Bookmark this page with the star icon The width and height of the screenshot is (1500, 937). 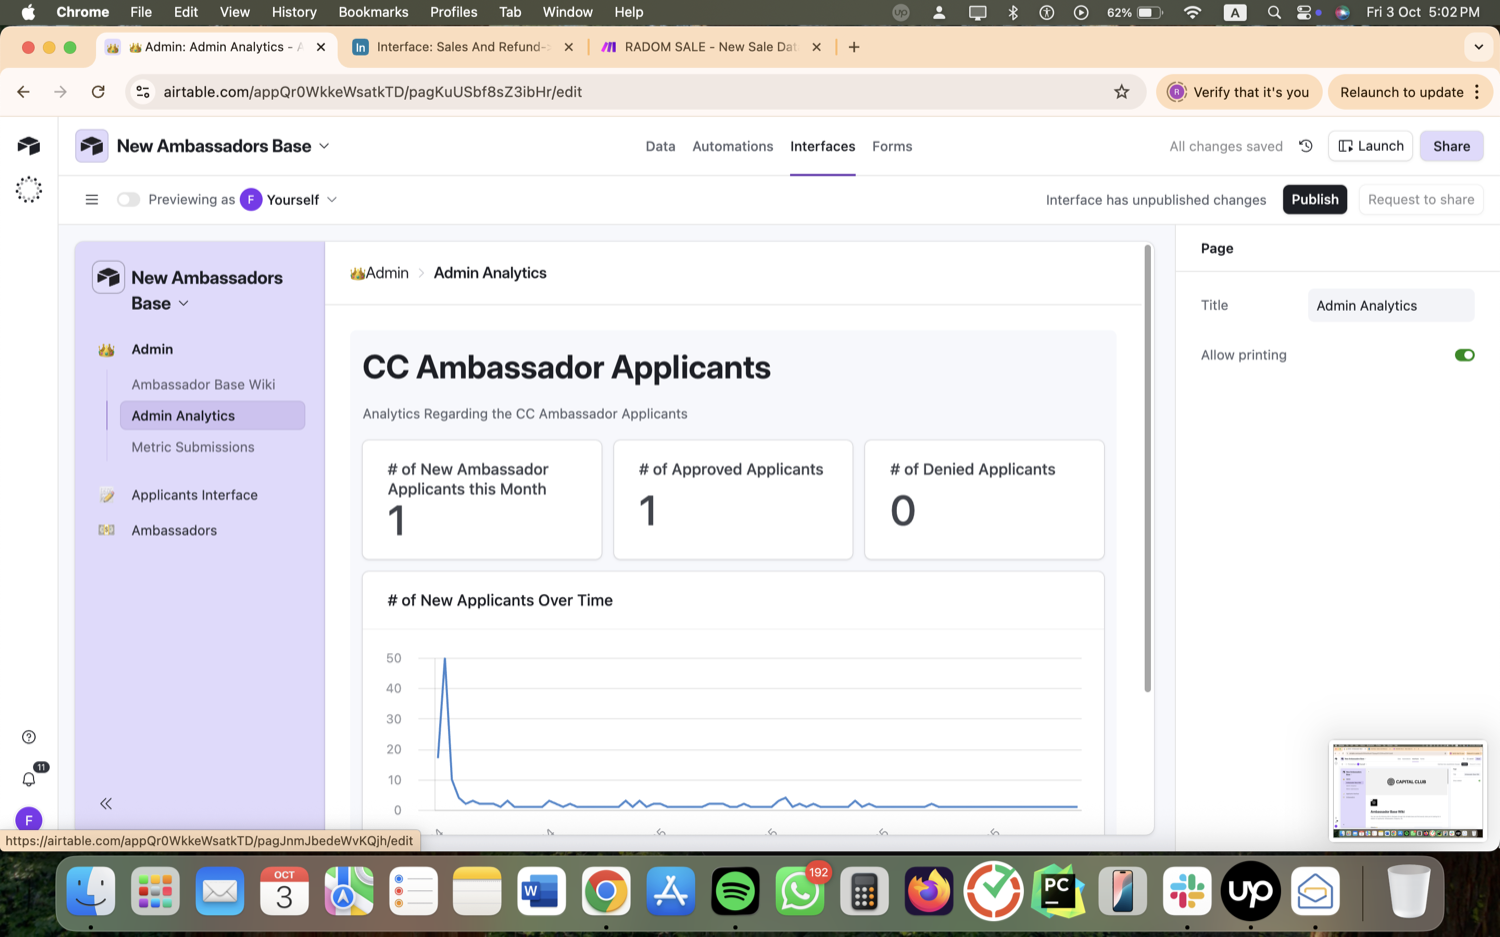(x=1122, y=92)
